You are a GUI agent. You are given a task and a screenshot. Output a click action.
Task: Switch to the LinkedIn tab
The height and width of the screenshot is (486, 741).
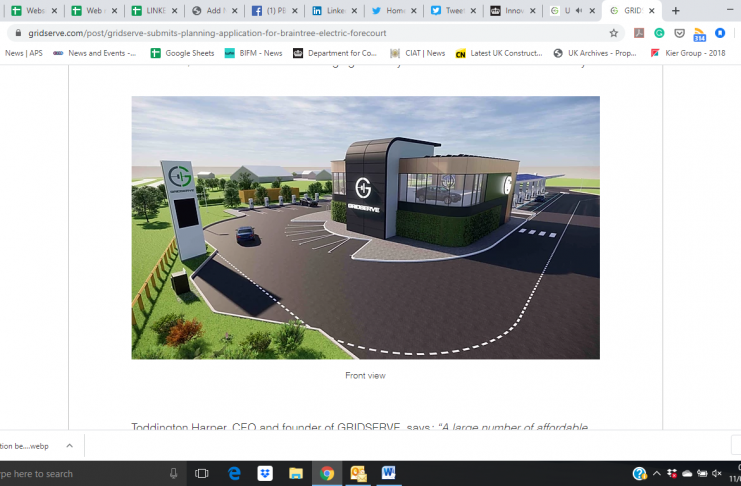pos(329,11)
